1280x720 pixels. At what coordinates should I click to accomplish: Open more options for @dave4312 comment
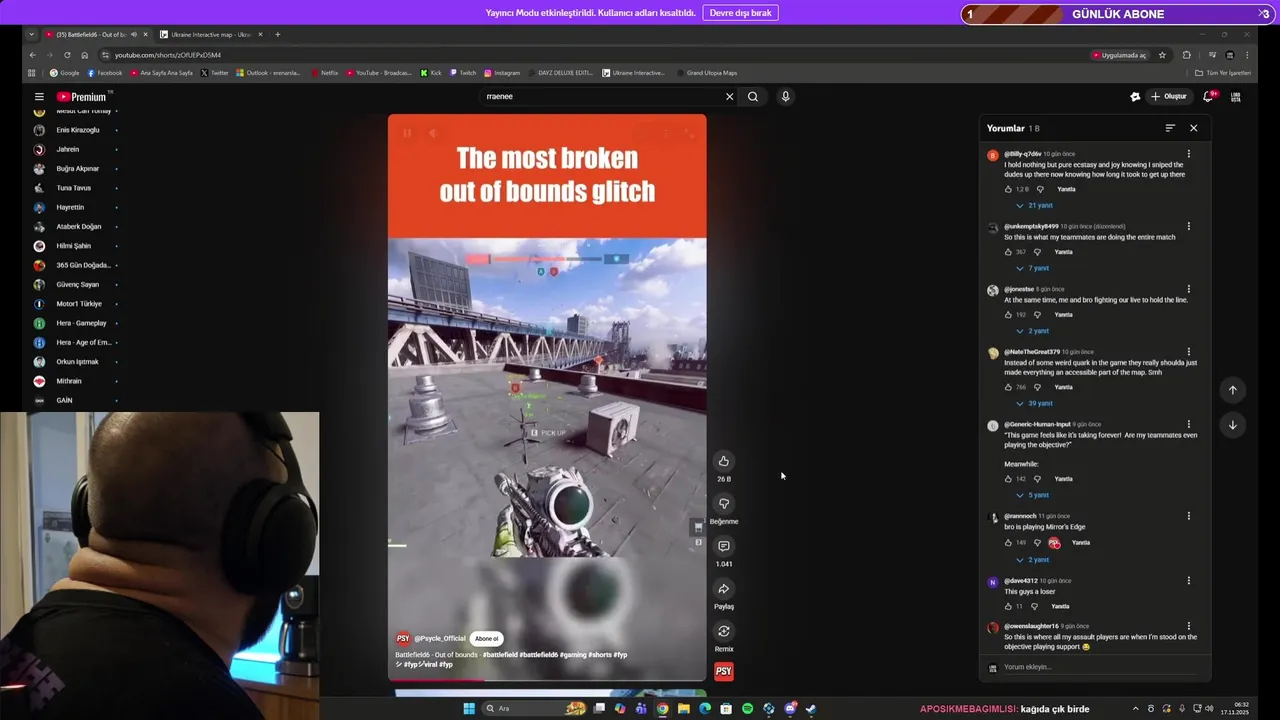tap(1189, 580)
